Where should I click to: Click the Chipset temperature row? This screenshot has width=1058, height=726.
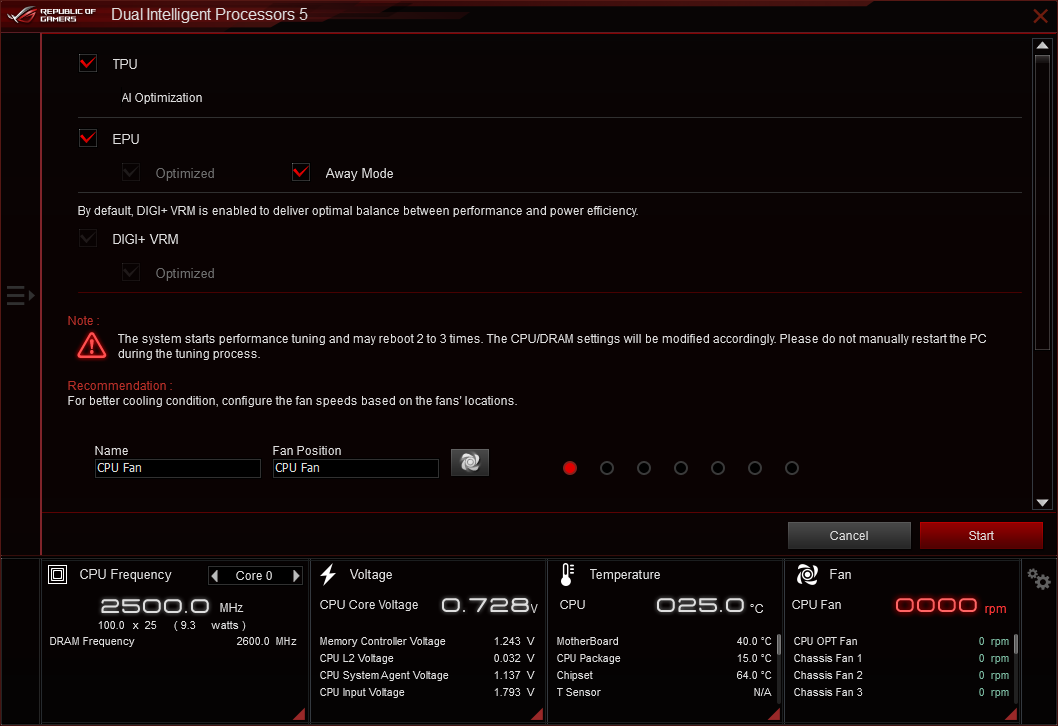tap(664, 675)
